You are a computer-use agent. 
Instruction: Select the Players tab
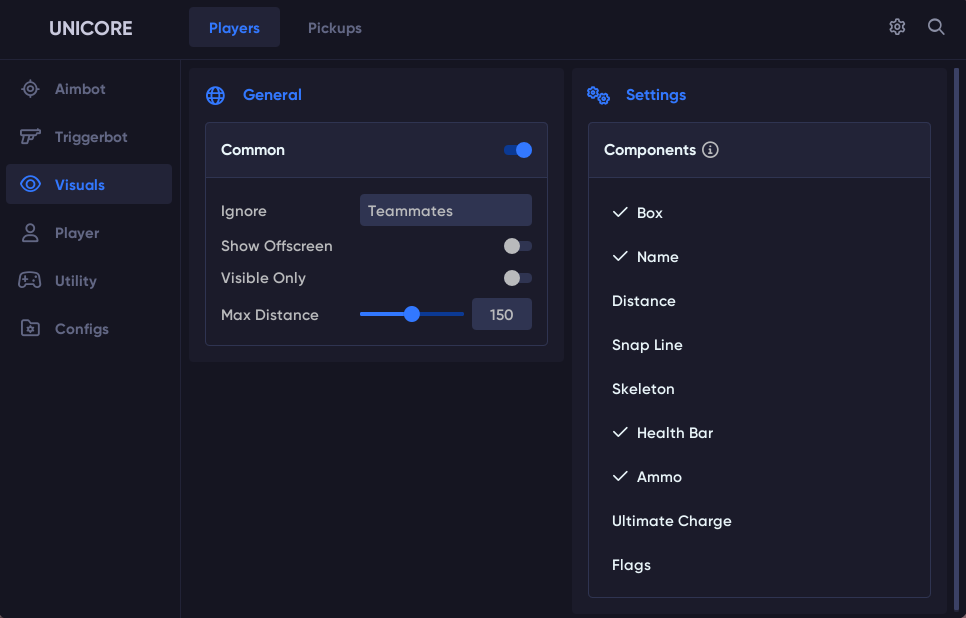tap(234, 28)
